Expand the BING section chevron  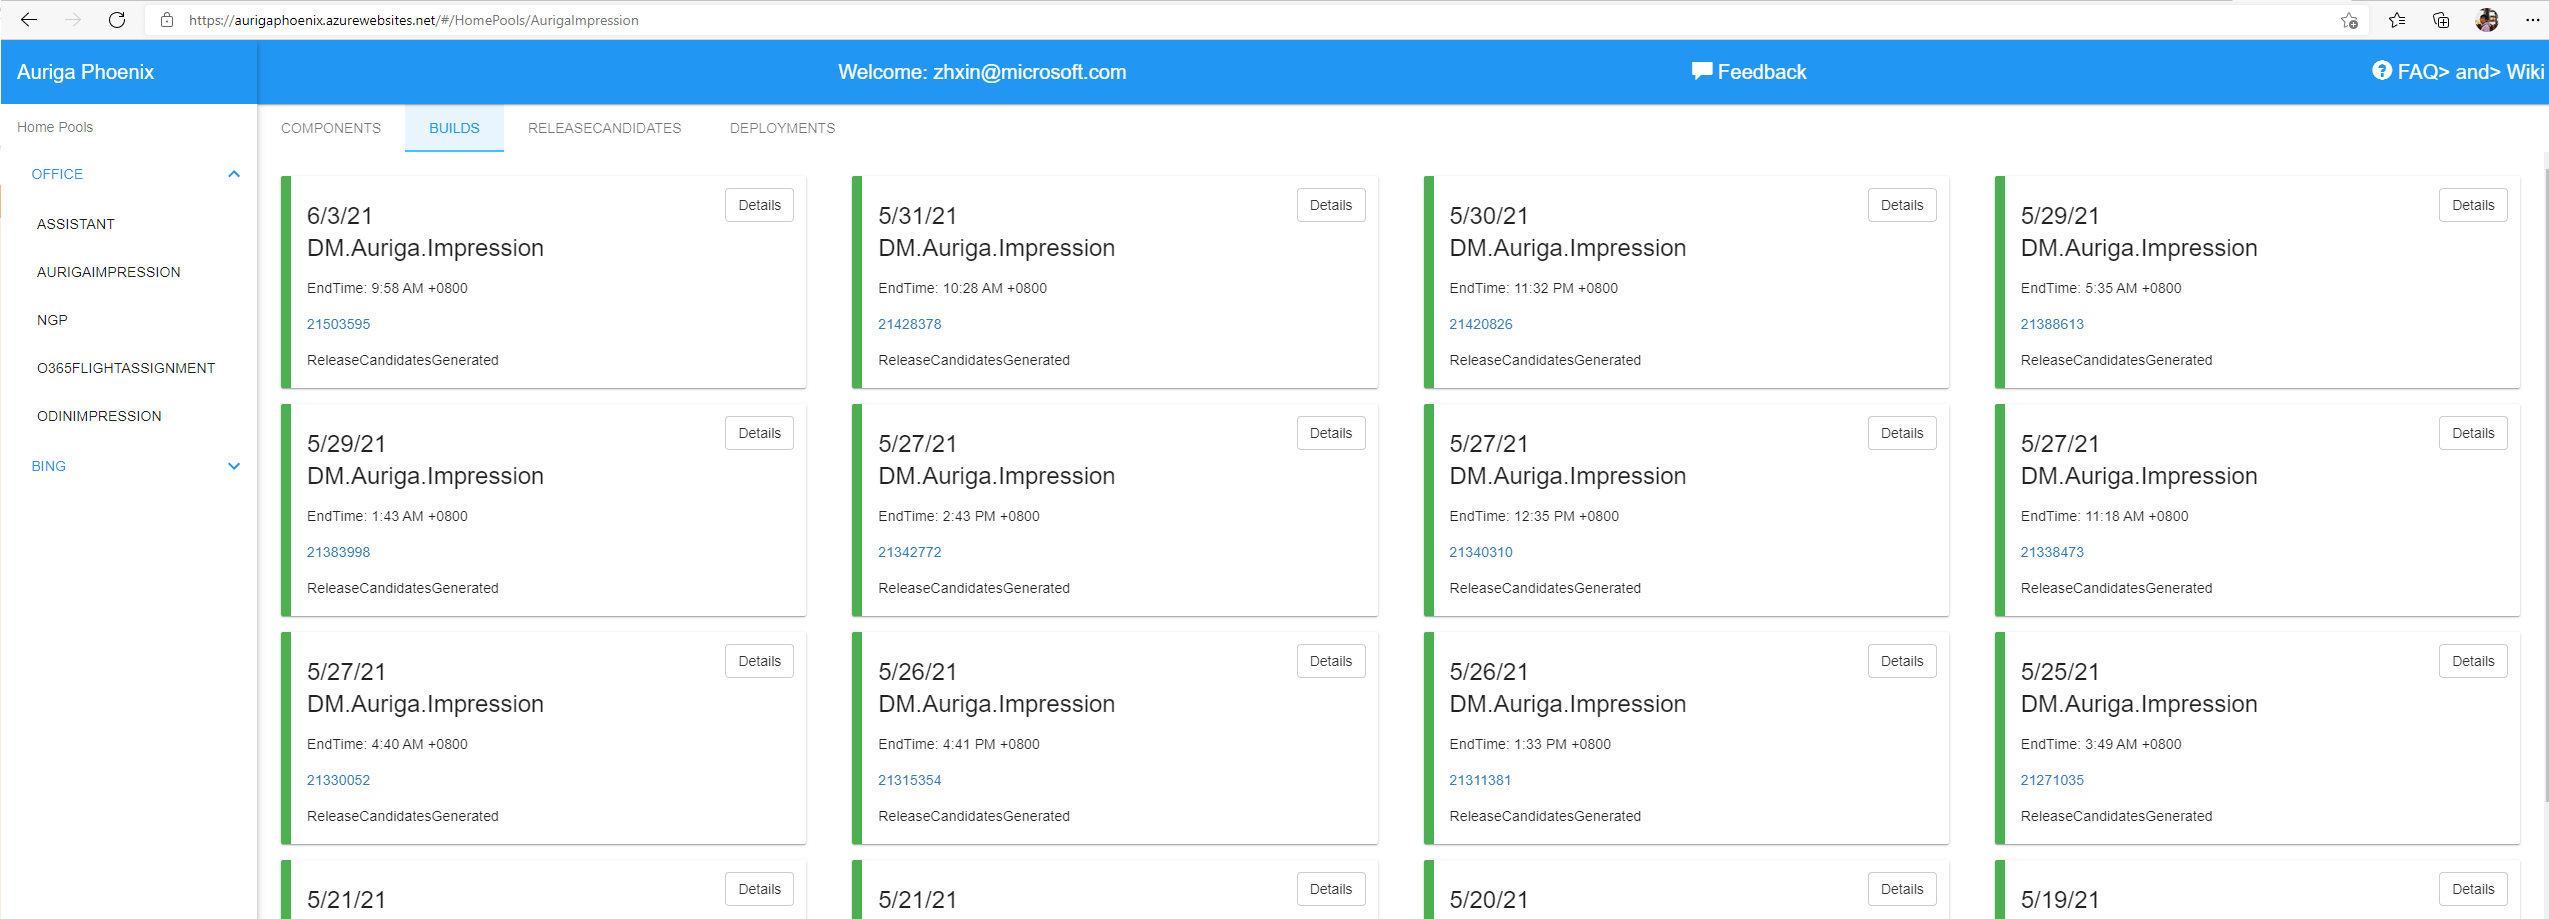[234, 466]
